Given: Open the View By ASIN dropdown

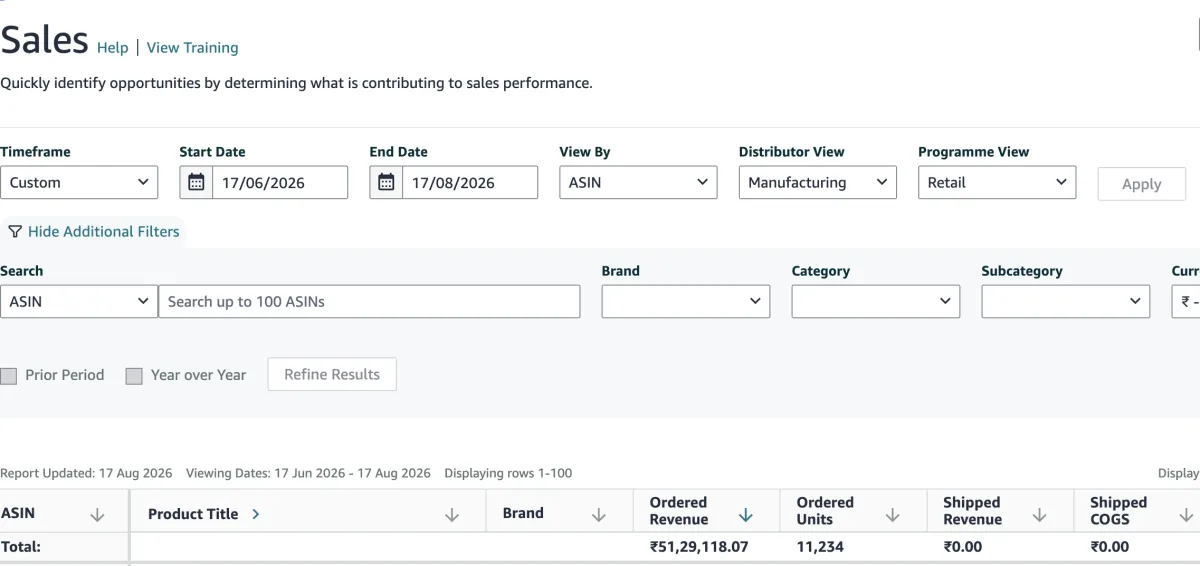Looking at the screenshot, I should point(638,182).
